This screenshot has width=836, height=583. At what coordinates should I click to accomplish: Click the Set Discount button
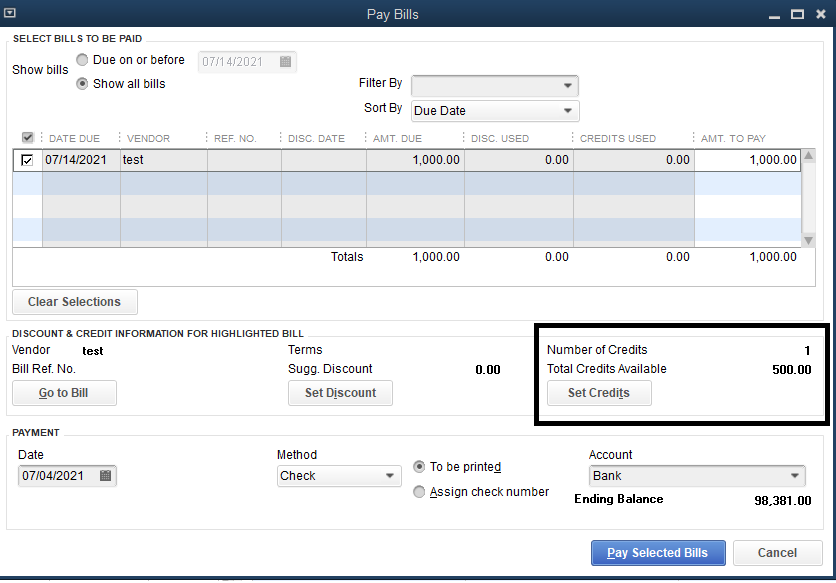tap(340, 393)
